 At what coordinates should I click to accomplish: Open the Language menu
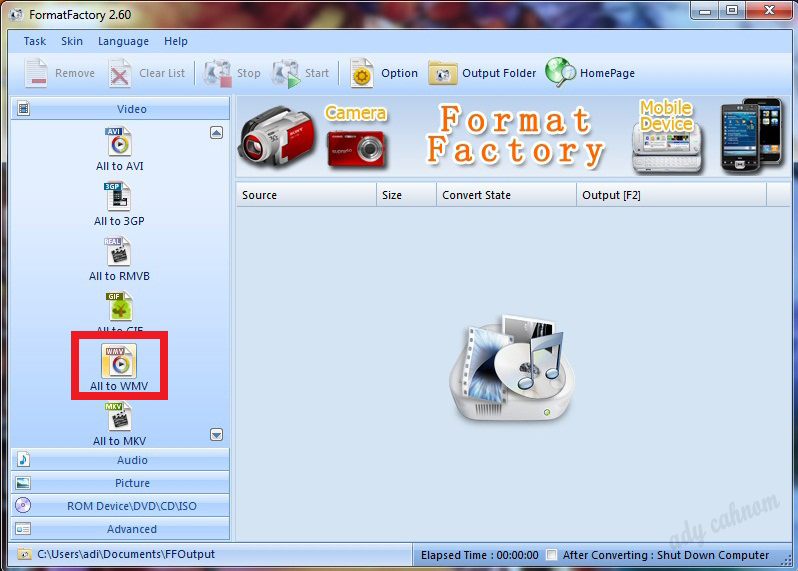click(123, 41)
